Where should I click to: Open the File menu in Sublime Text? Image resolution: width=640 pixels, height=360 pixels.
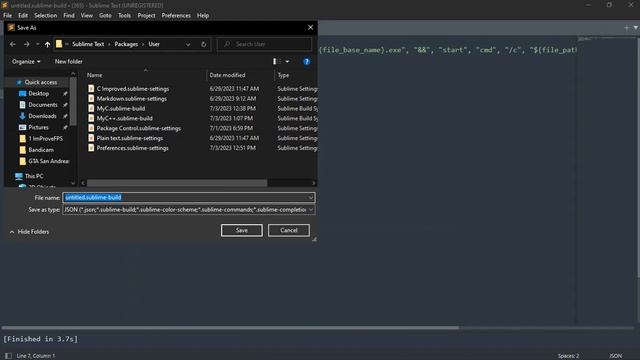click(7, 16)
